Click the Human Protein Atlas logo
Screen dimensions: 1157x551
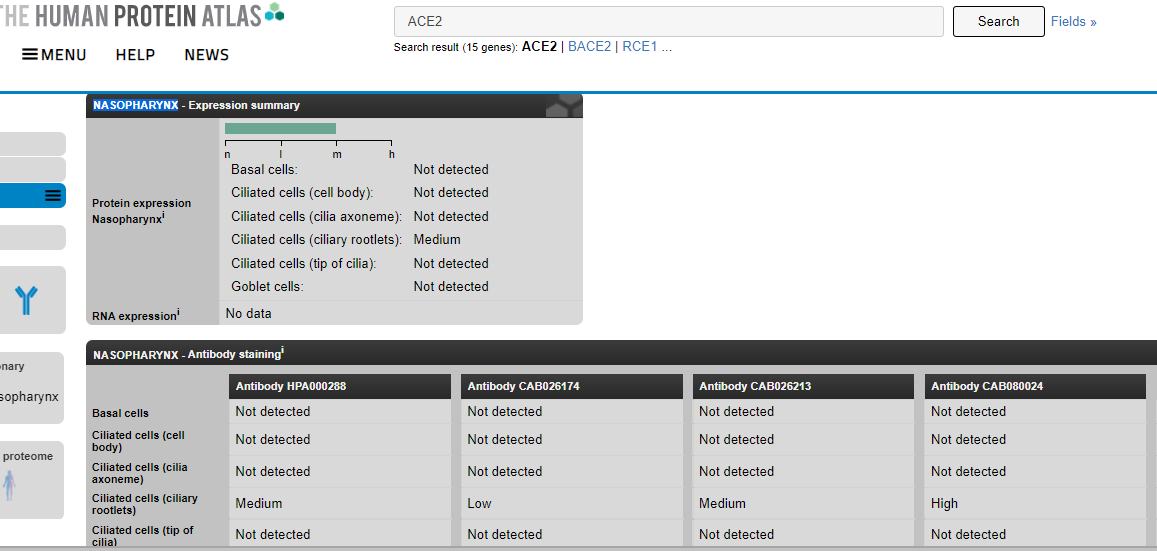[140, 15]
